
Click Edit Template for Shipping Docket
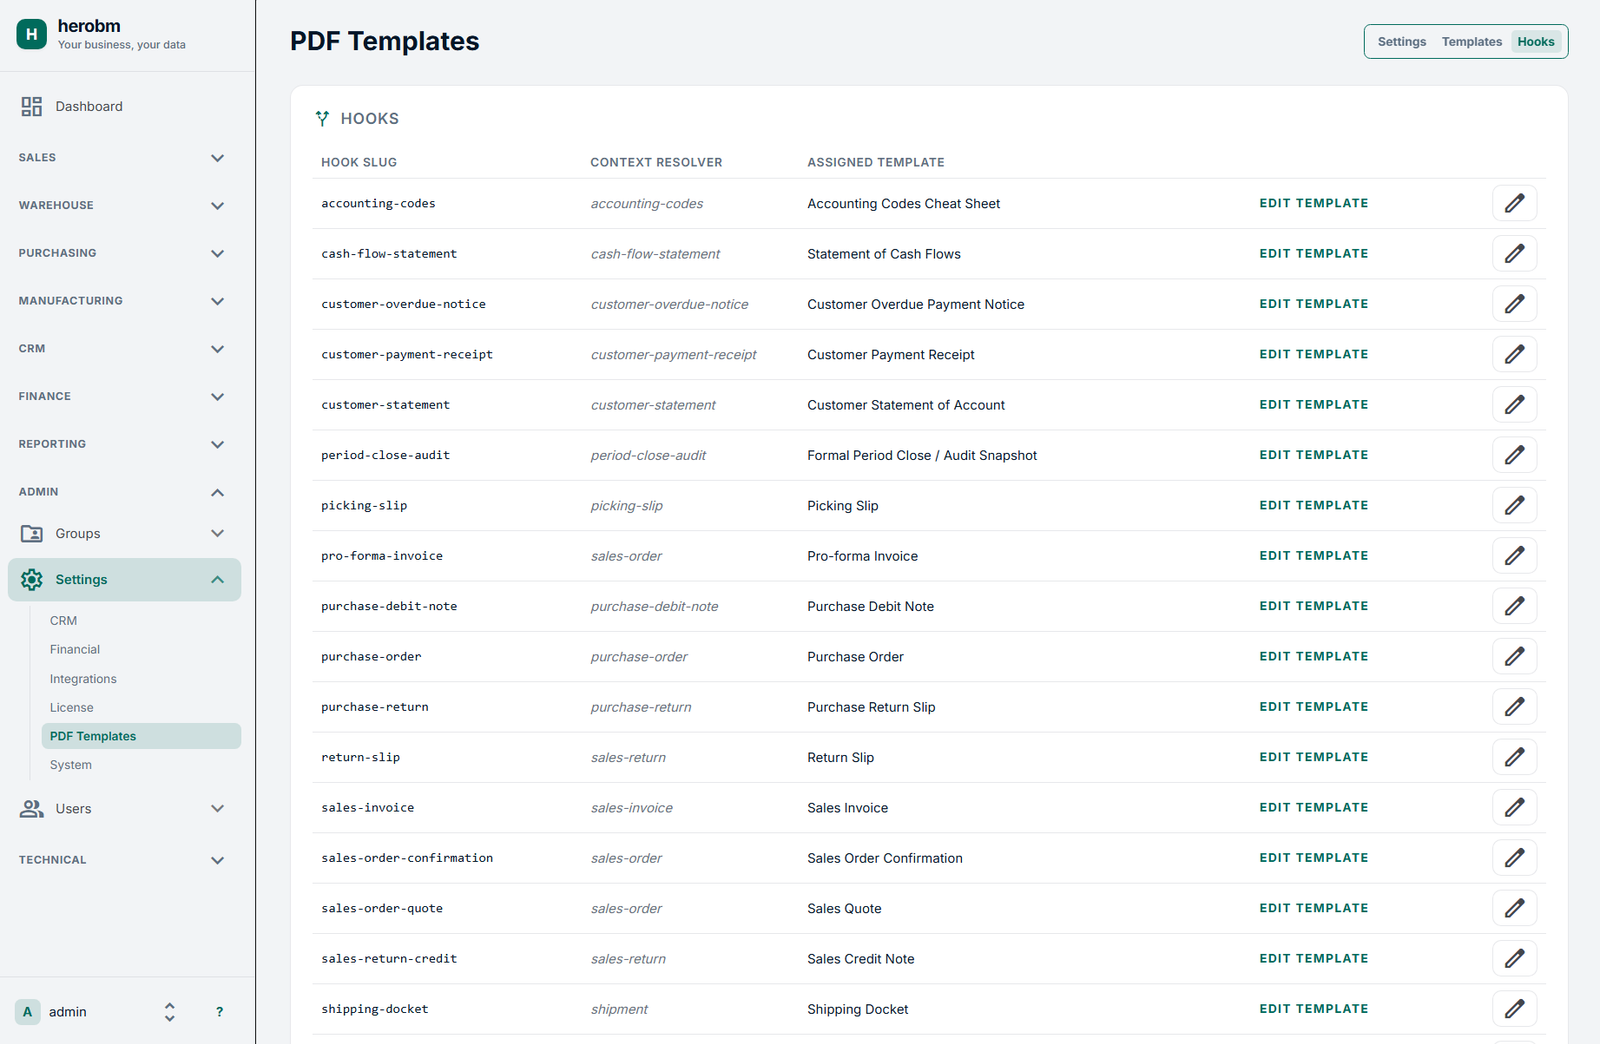click(x=1314, y=1009)
